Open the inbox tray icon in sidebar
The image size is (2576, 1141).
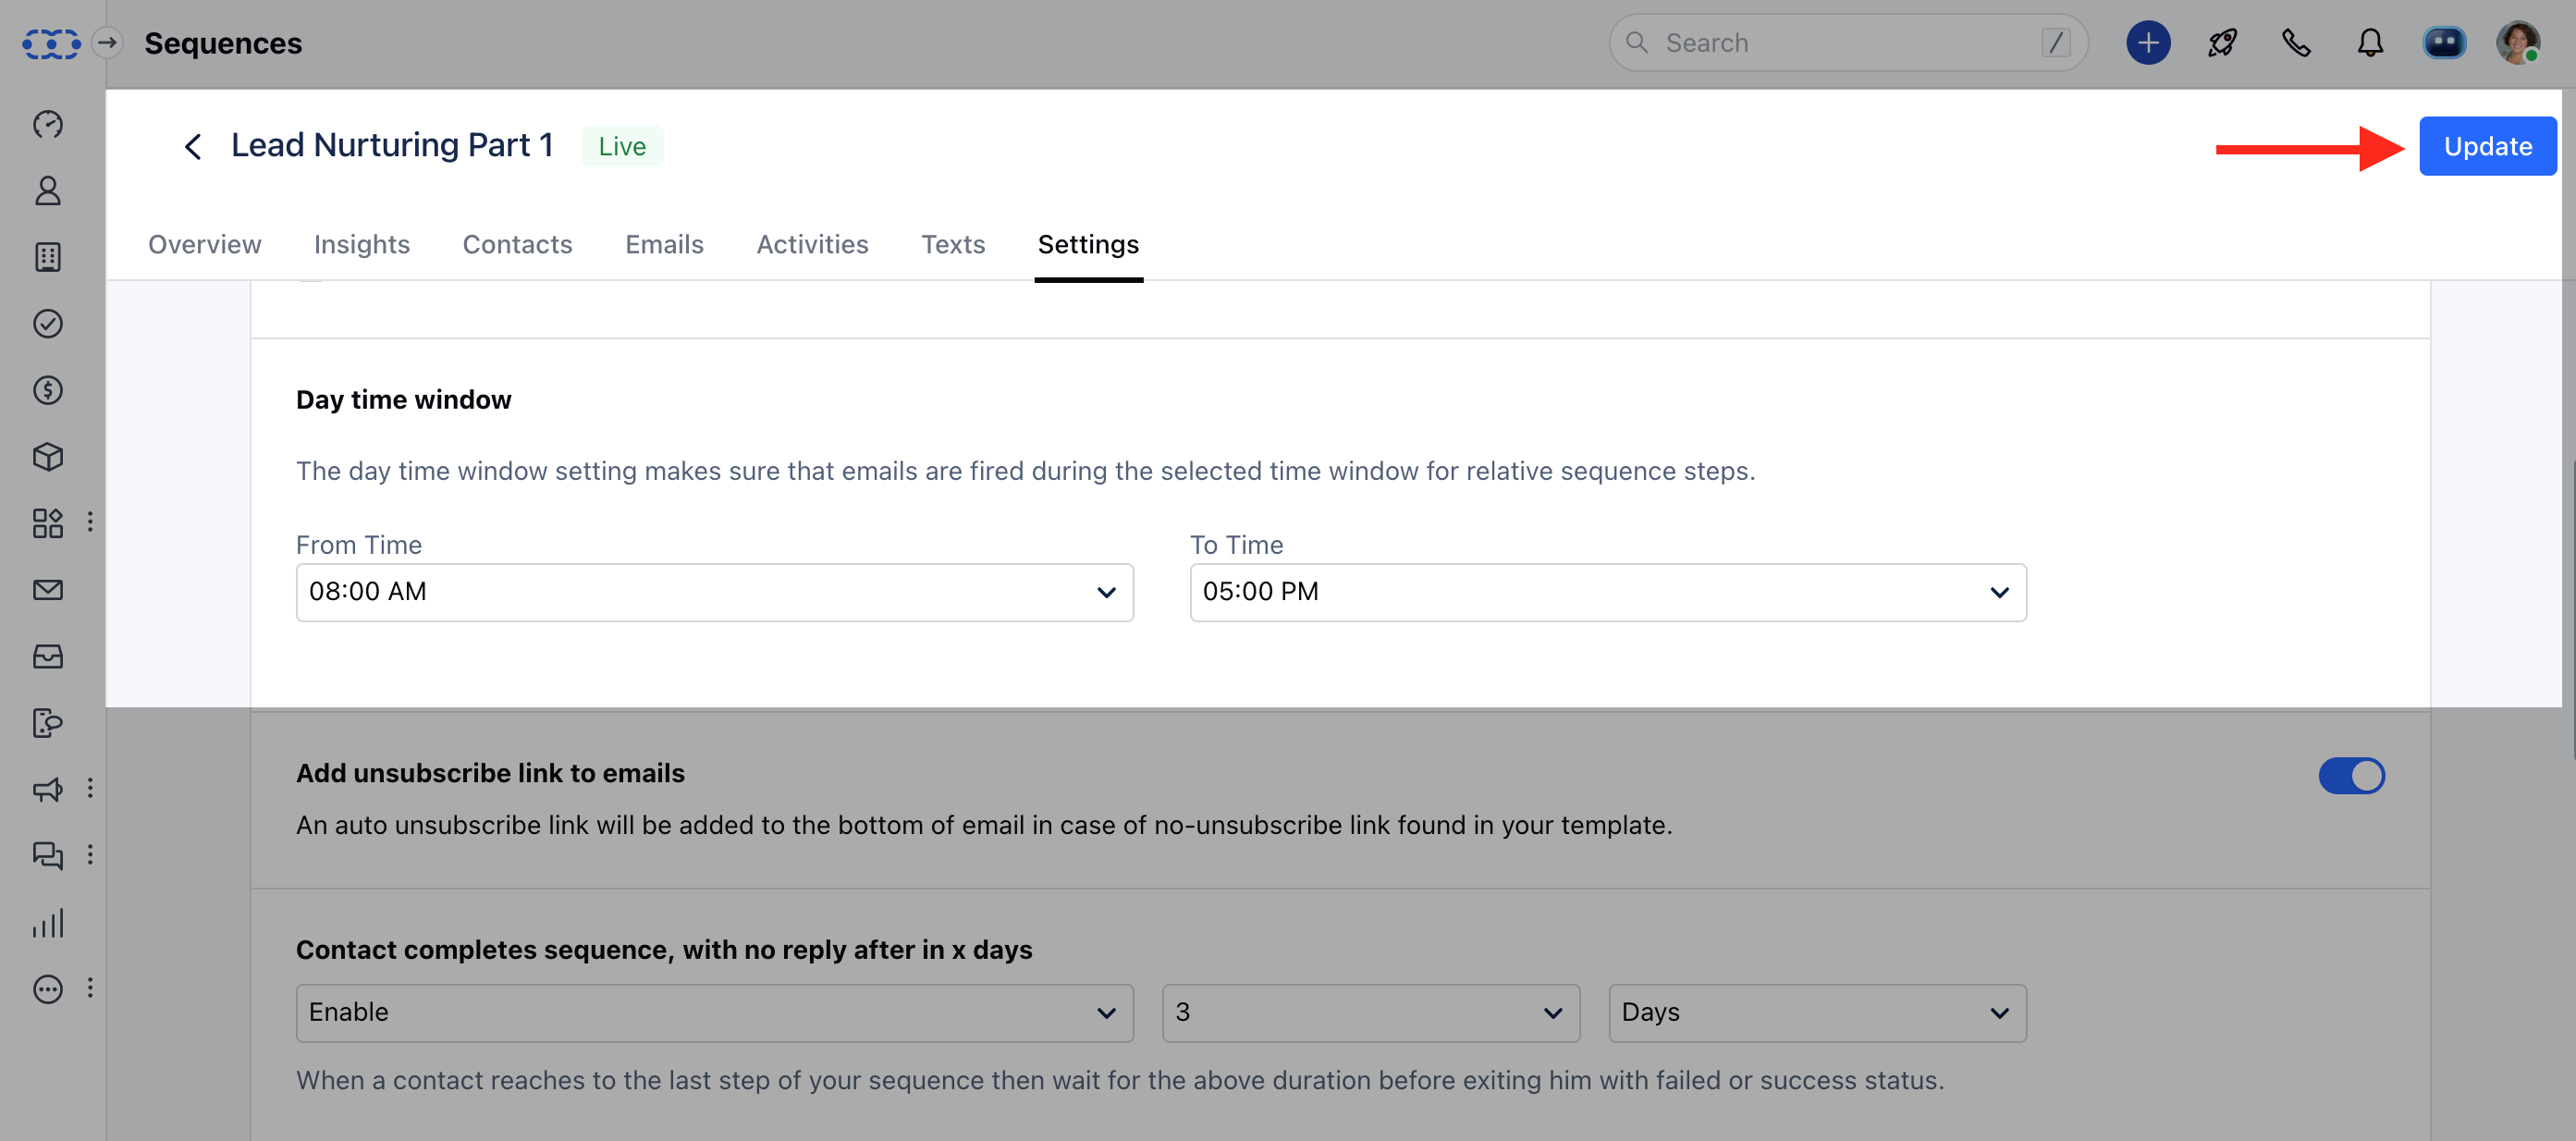(x=48, y=656)
